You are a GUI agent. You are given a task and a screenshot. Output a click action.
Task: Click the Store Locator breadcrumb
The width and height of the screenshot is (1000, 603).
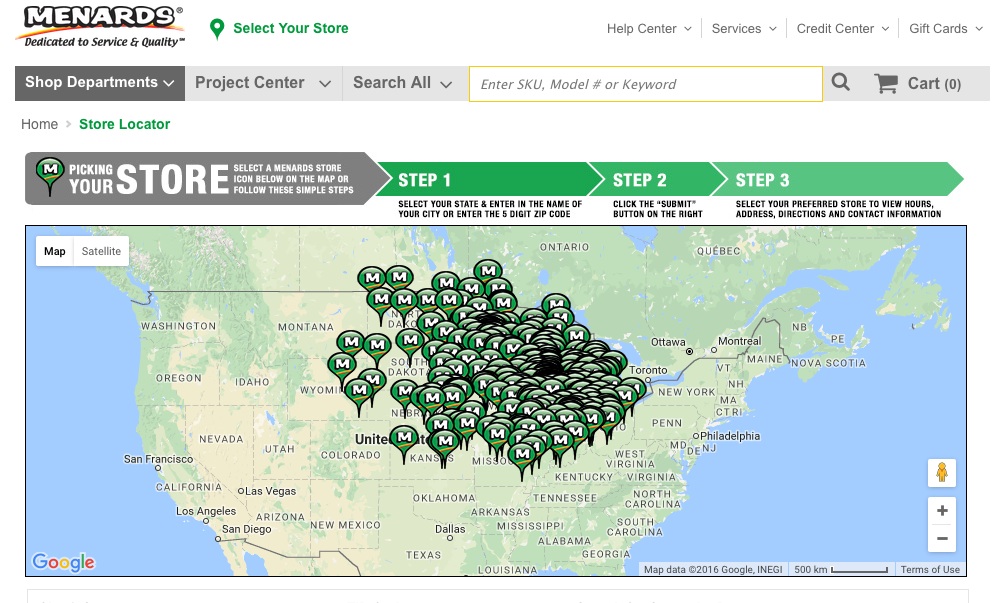click(124, 124)
